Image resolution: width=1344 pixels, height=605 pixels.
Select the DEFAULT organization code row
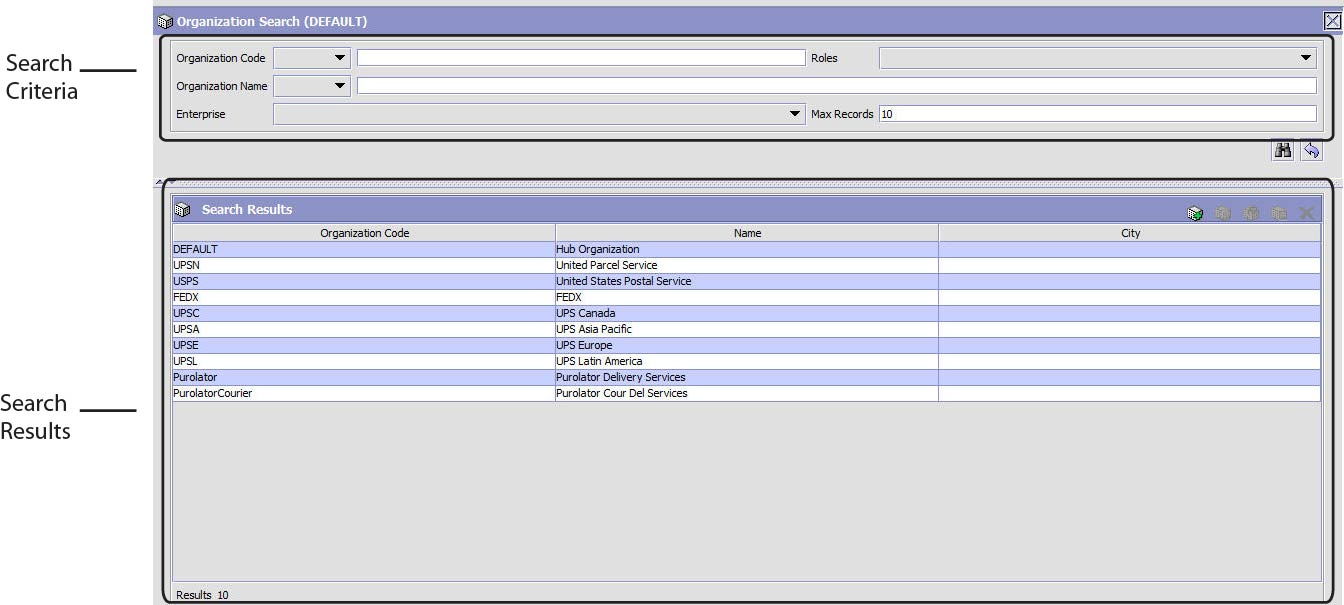pos(364,249)
